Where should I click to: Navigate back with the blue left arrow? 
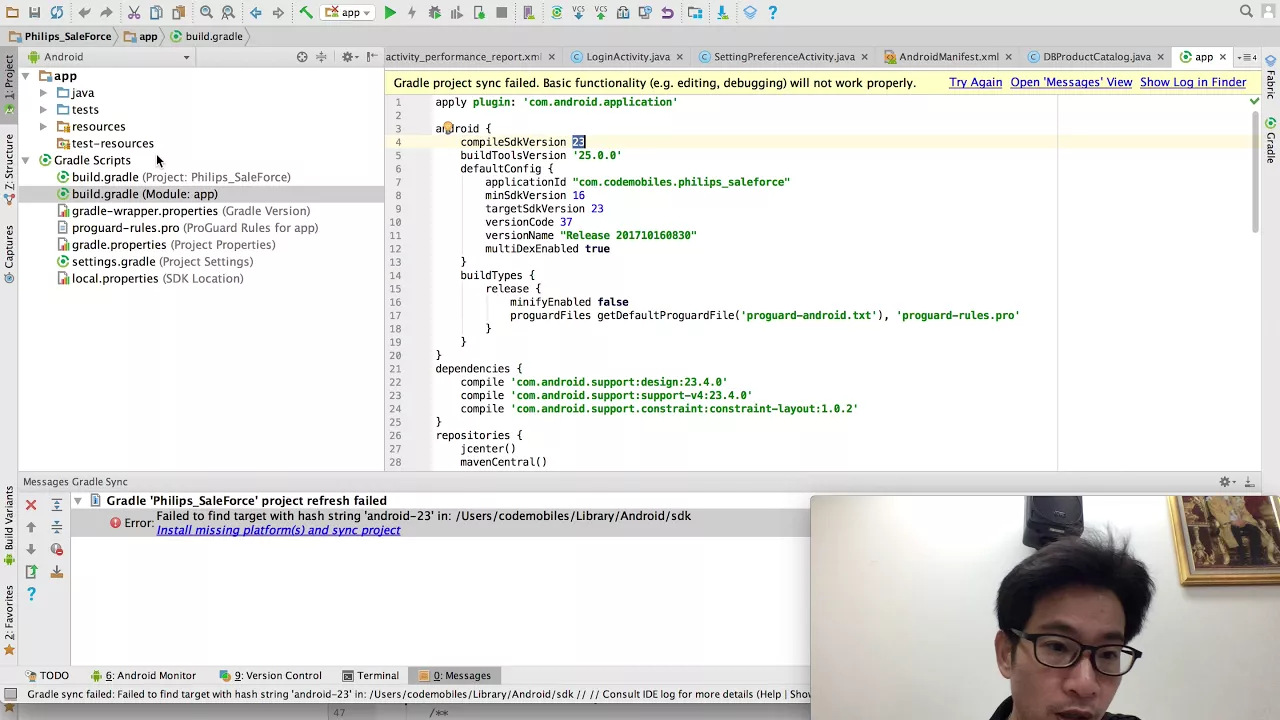[256, 13]
